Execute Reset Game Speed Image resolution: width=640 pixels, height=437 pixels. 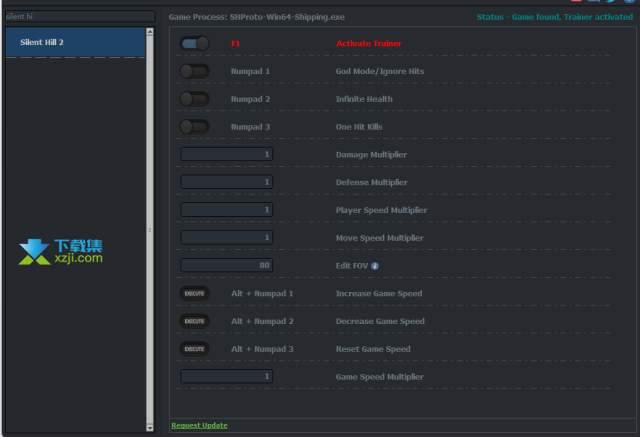[x=194, y=349]
